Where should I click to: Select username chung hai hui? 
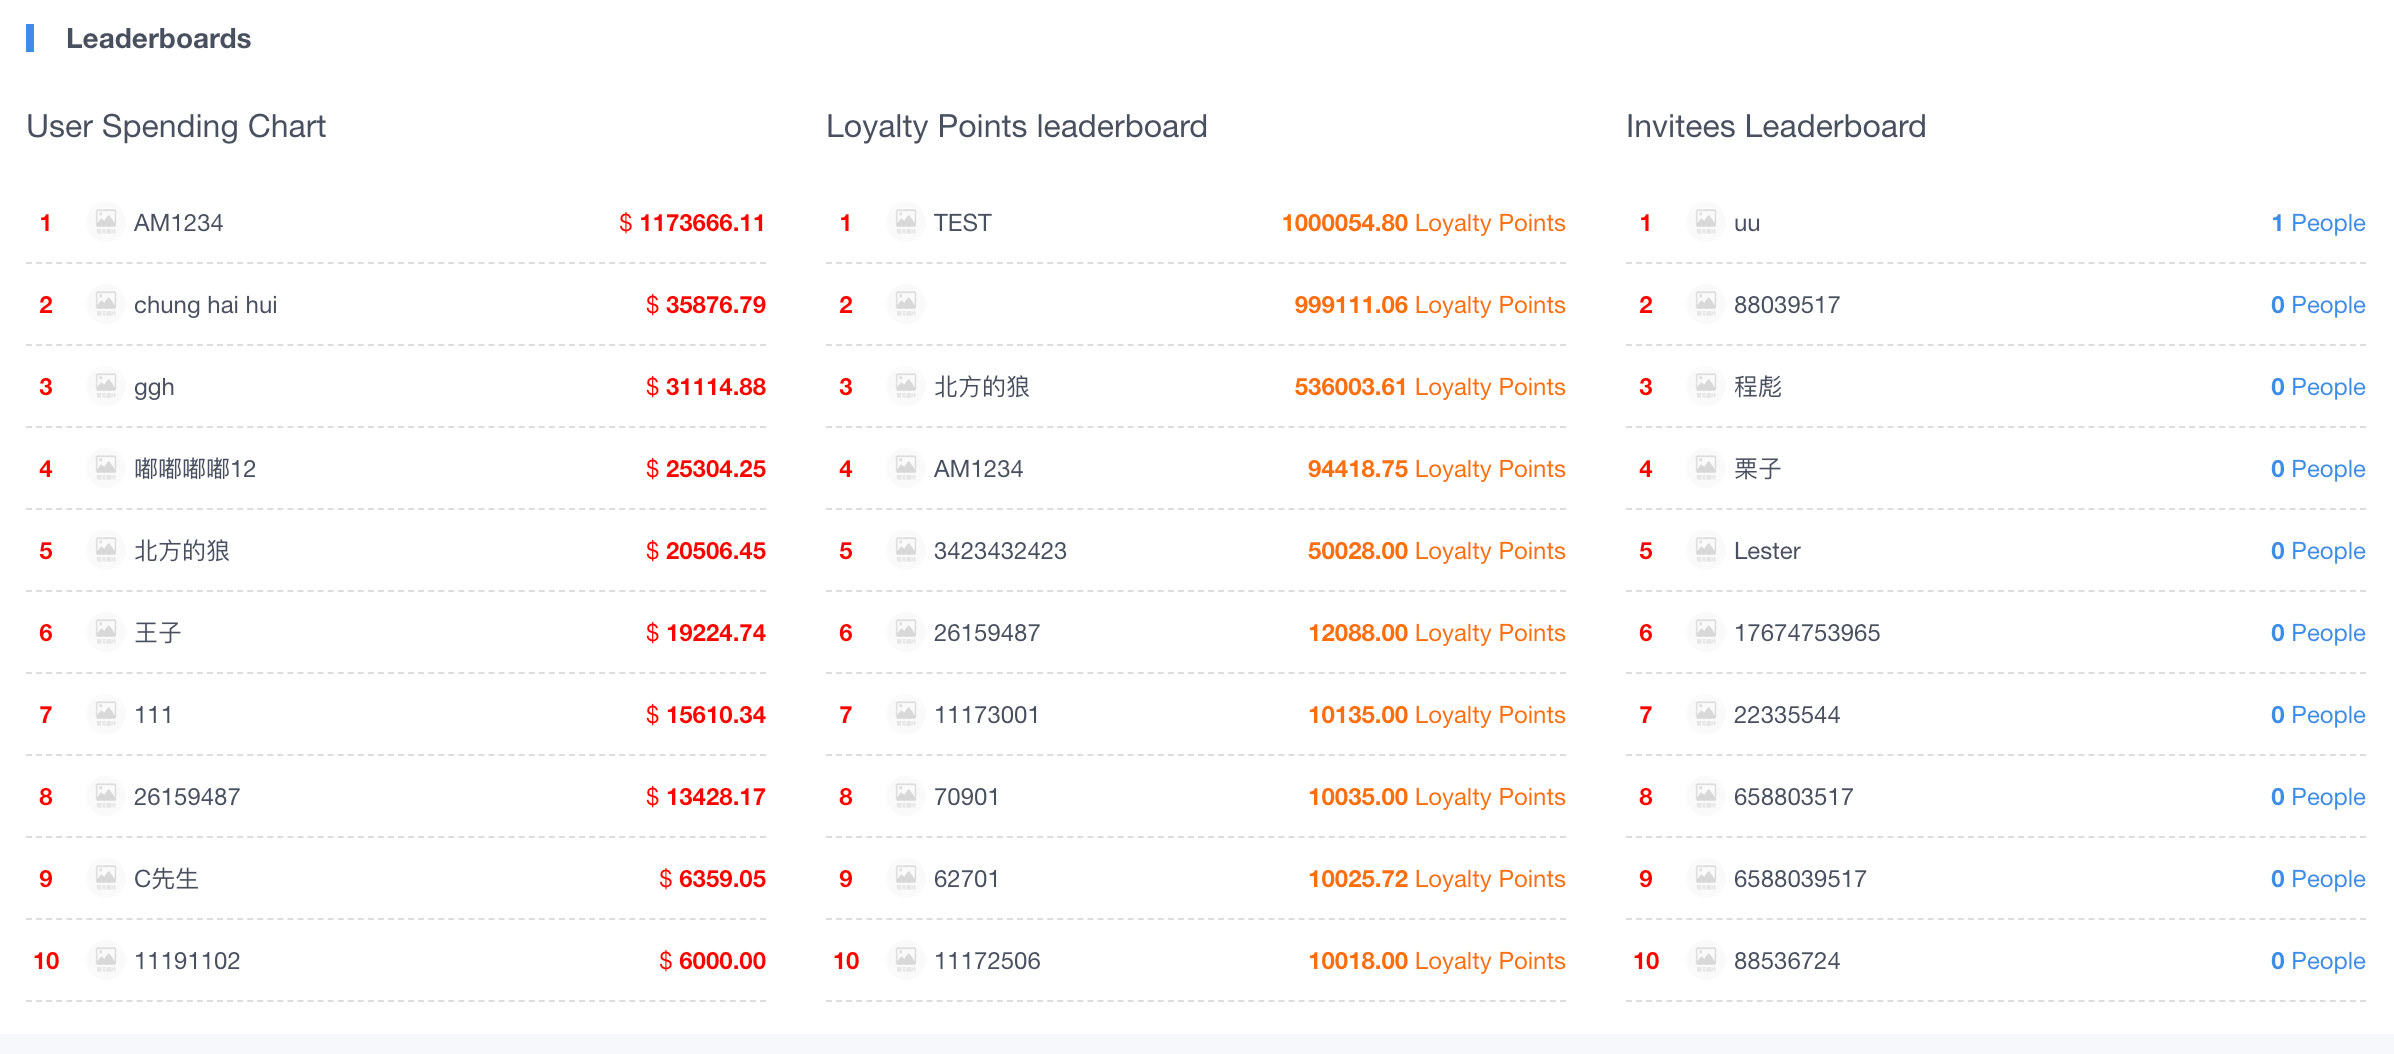point(205,305)
